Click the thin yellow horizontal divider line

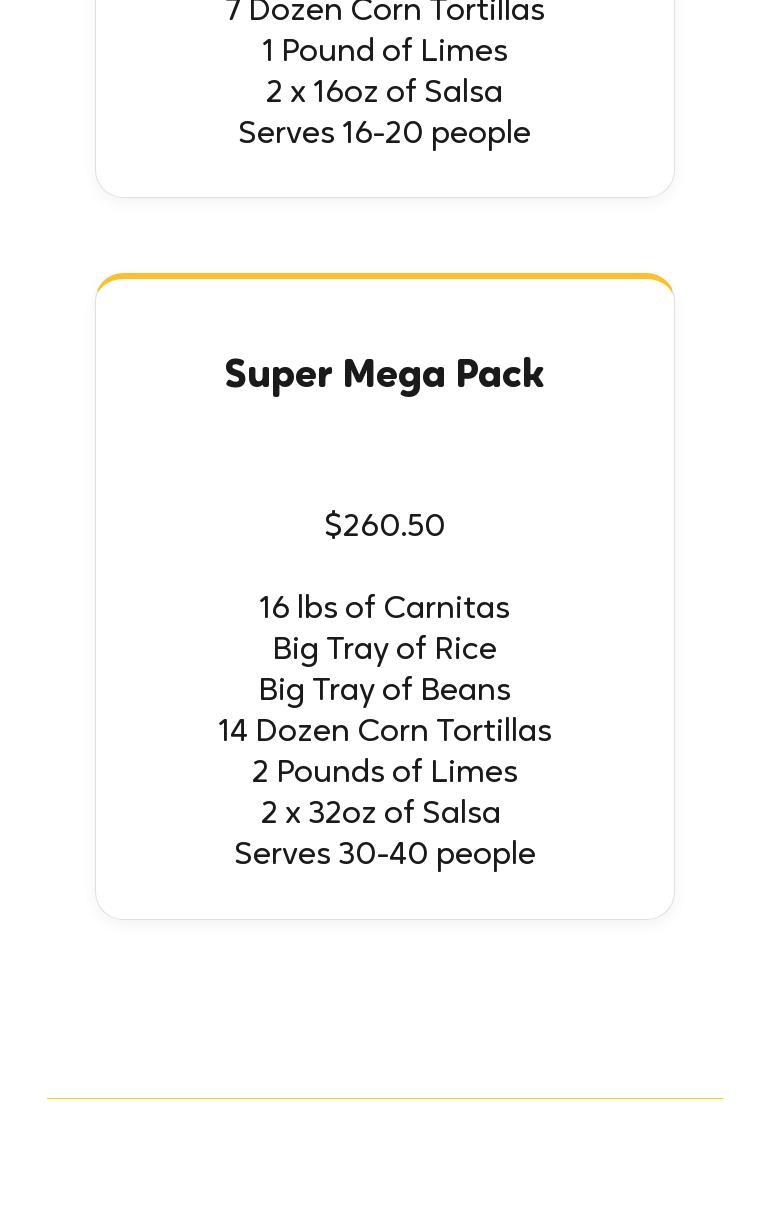[384, 1098]
